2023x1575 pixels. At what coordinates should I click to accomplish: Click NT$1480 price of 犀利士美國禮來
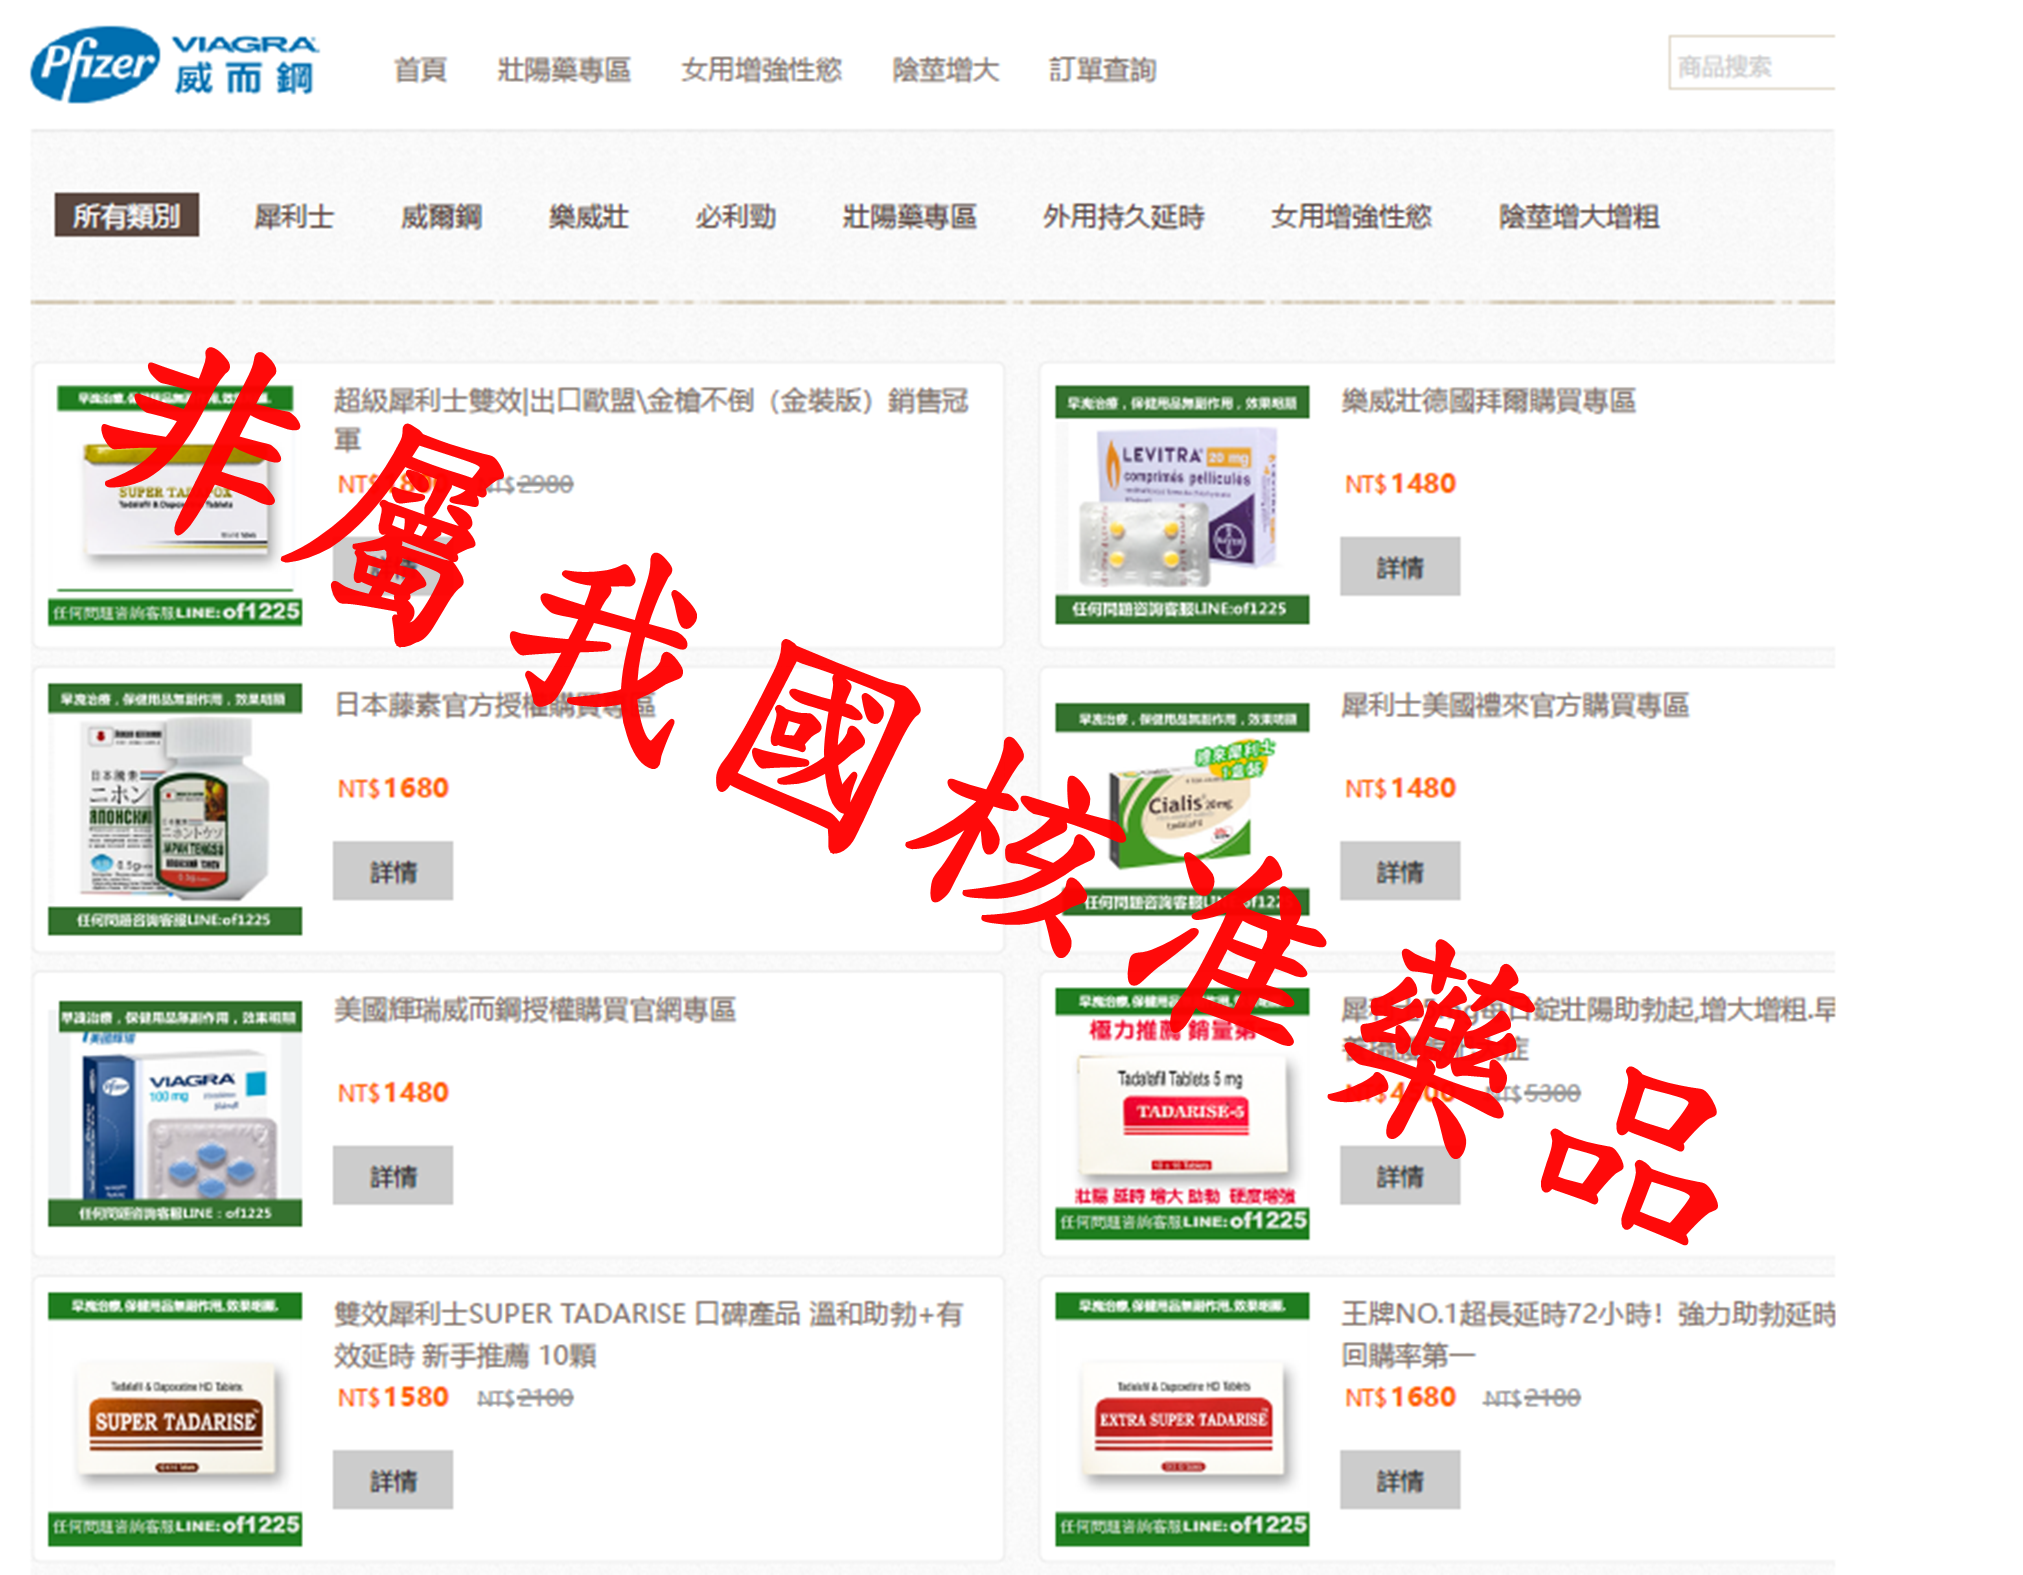click(x=1400, y=788)
